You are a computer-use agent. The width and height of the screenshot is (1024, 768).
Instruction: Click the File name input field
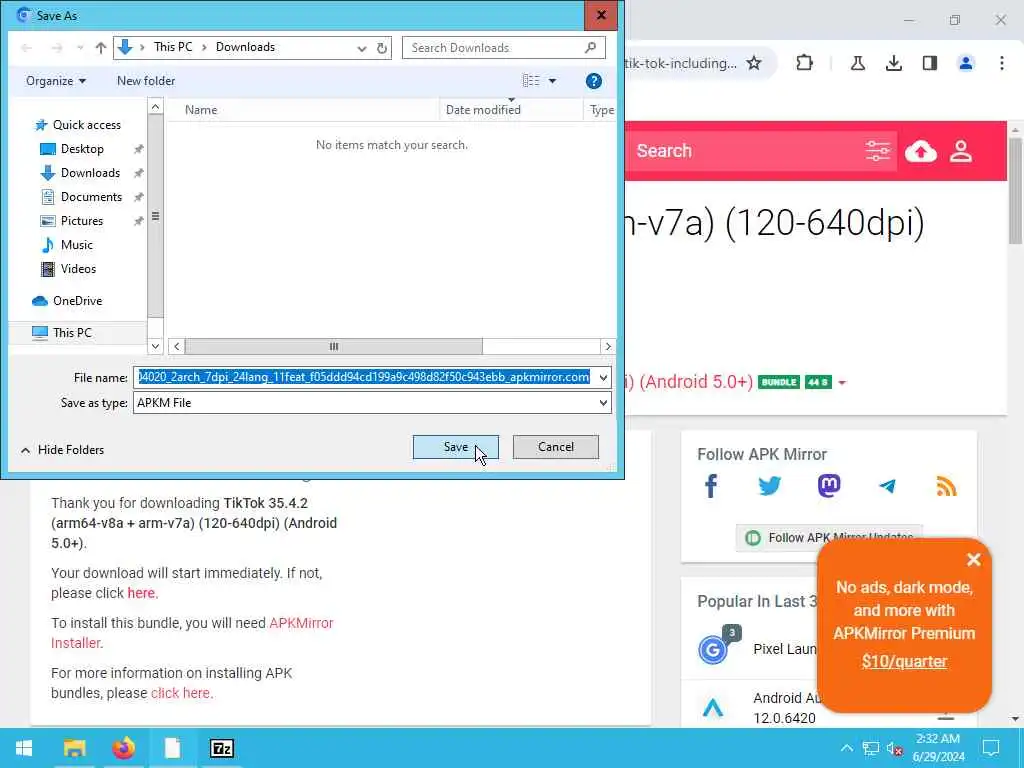[x=364, y=377]
